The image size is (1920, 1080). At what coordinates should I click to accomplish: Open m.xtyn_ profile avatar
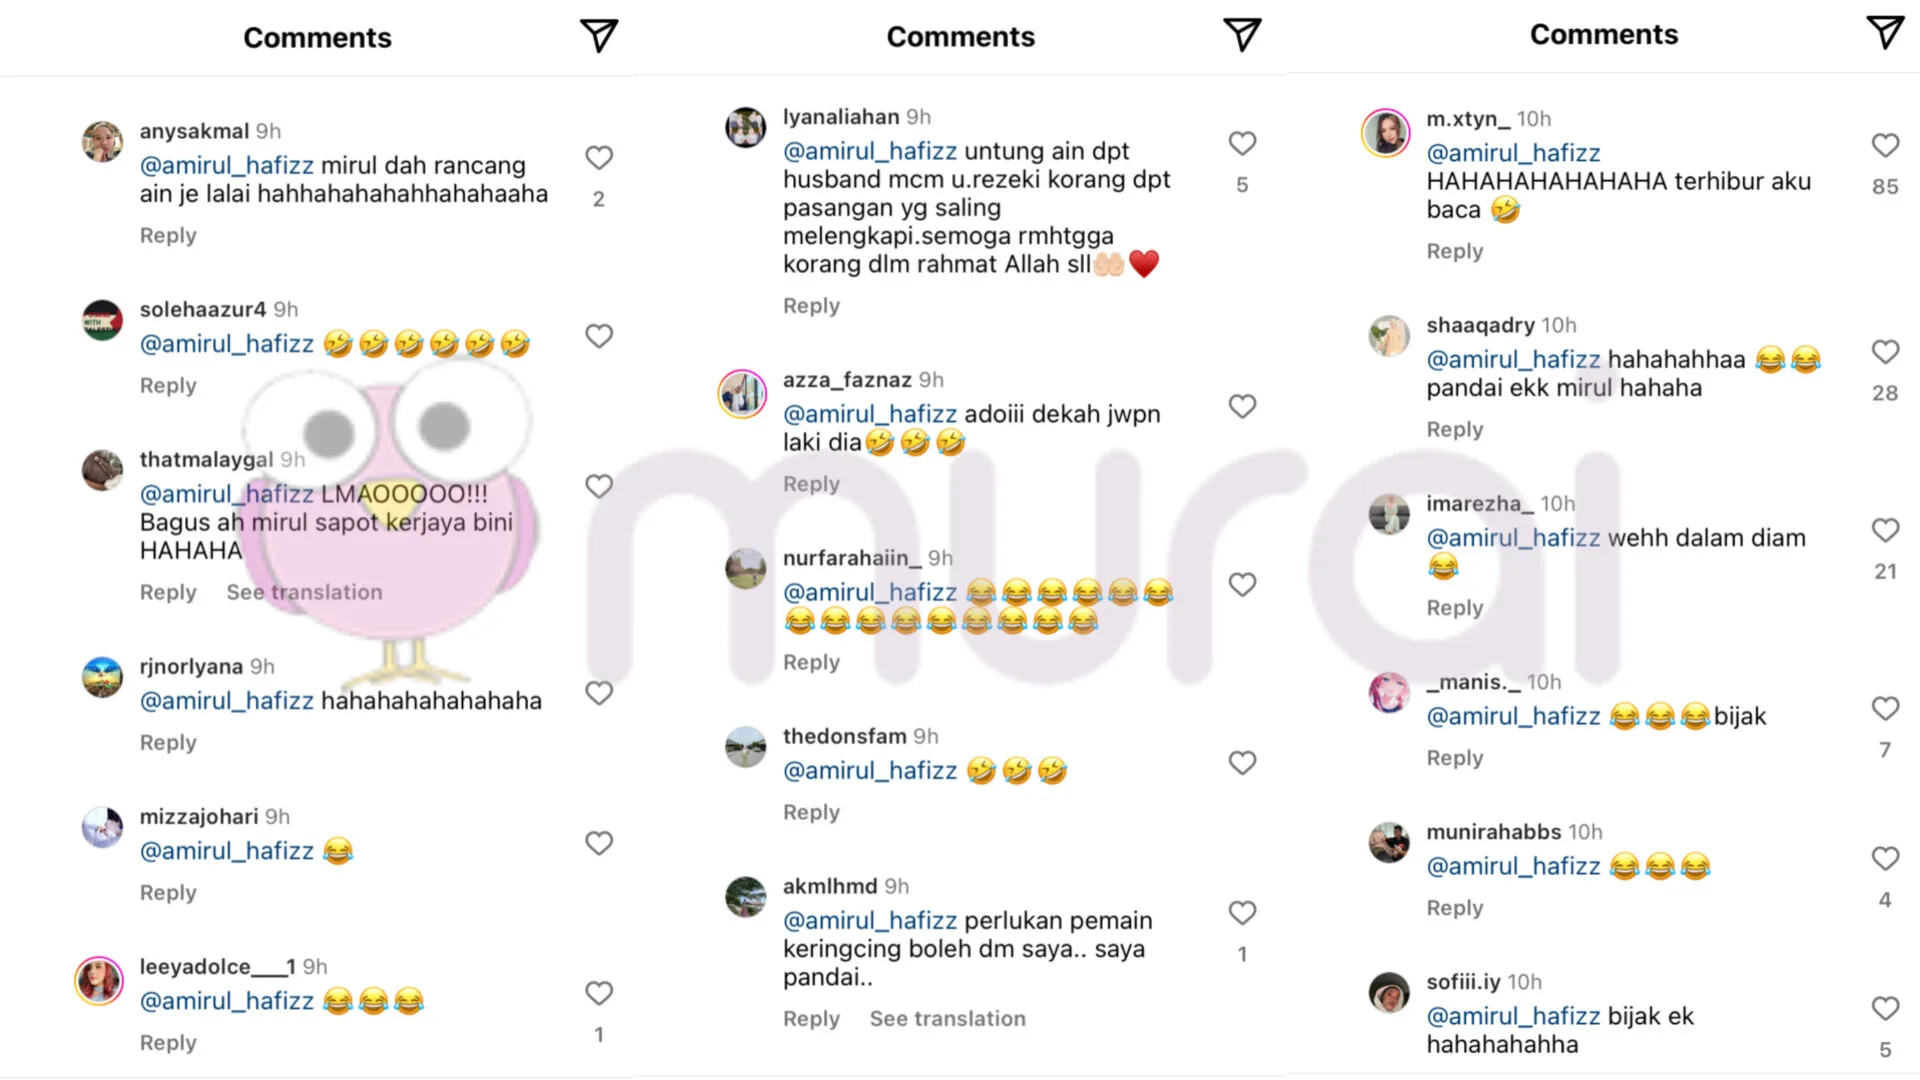click(x=1387, y=133)
